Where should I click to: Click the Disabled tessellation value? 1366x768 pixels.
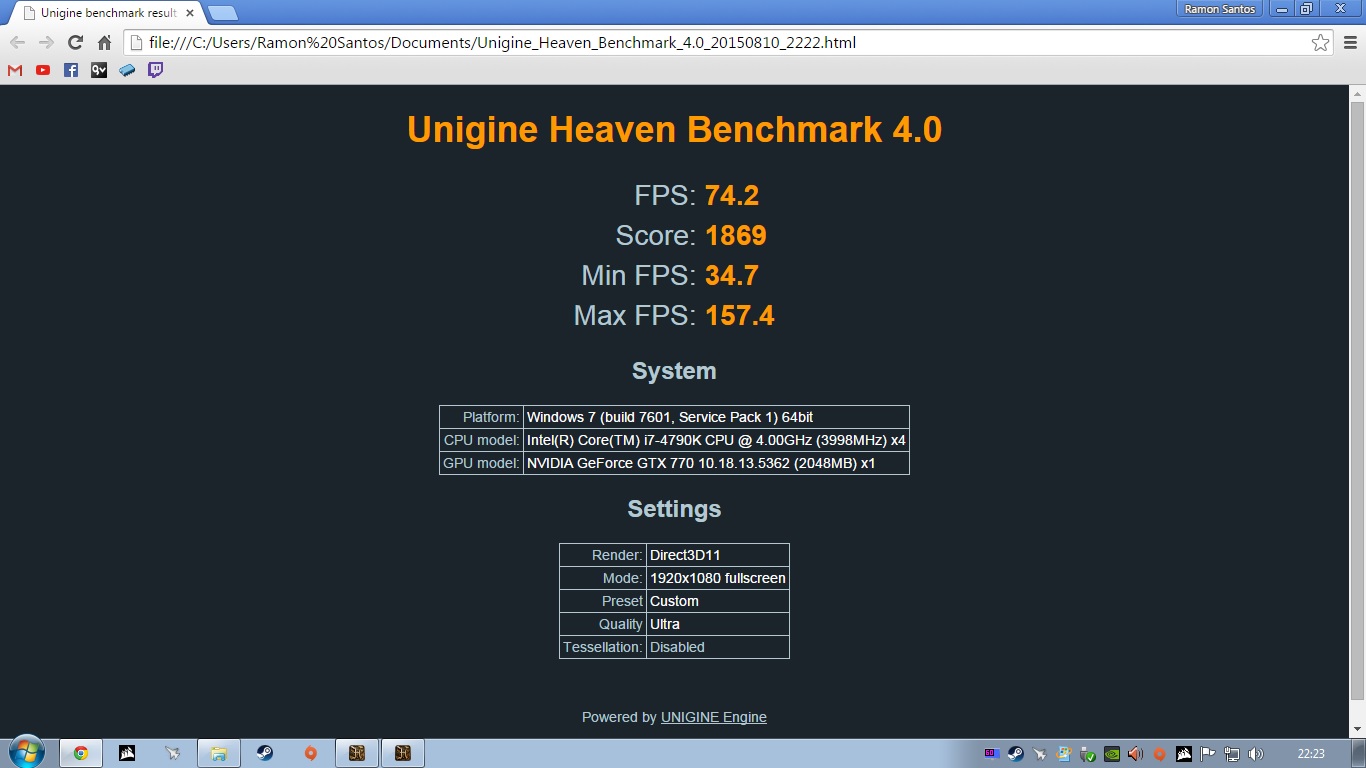click(x=718, y=647)
